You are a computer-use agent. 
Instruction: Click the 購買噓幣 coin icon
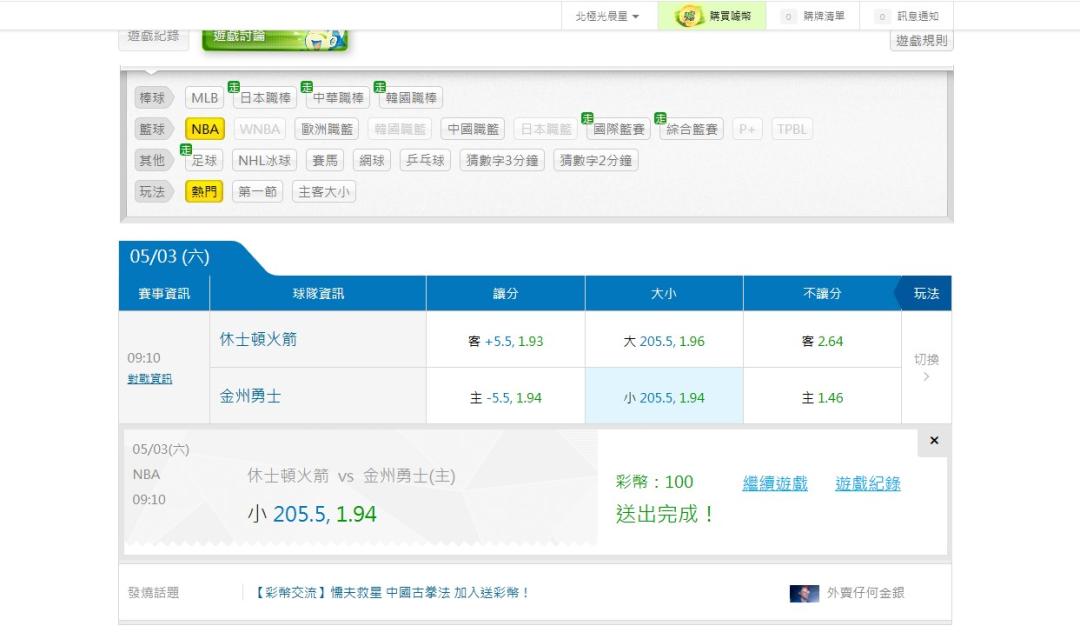click(687, 16)
